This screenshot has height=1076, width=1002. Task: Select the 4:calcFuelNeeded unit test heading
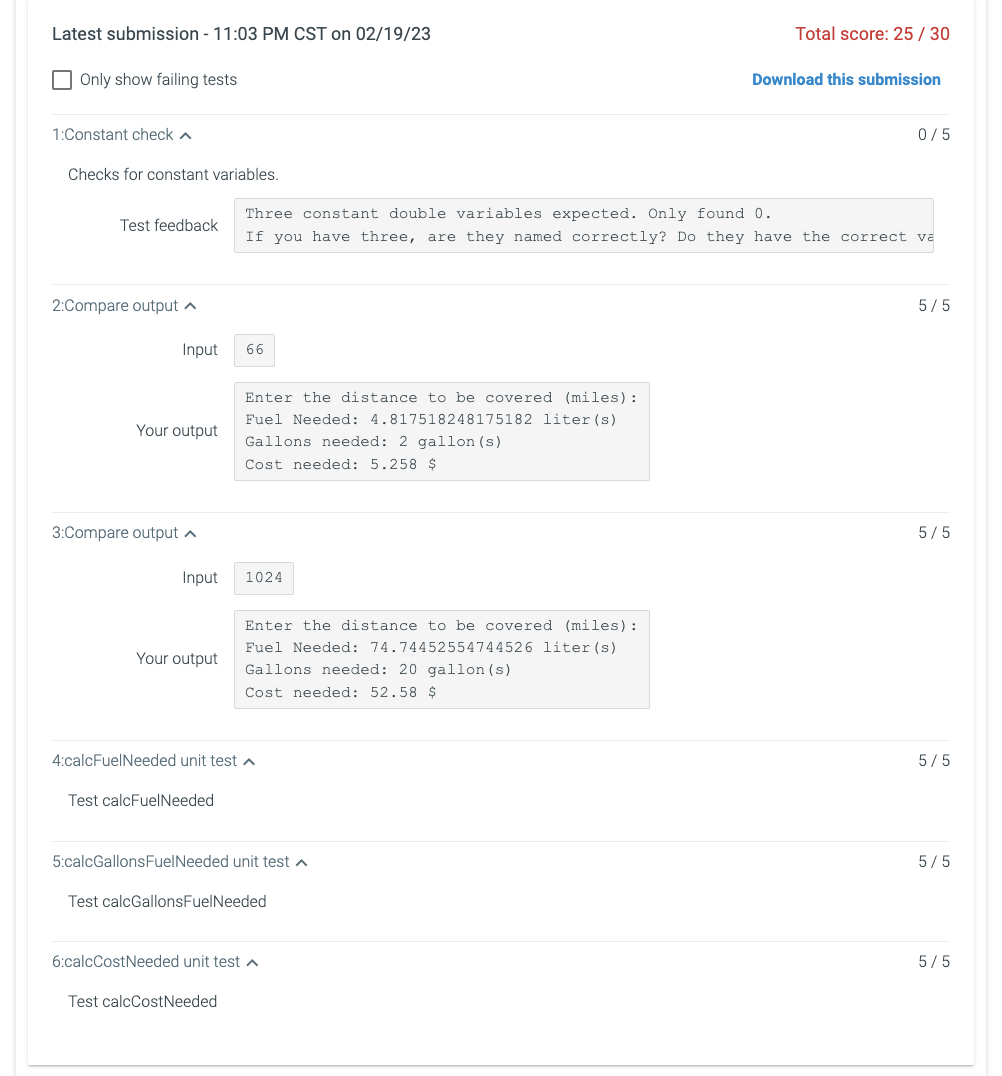tap(145, 760)
